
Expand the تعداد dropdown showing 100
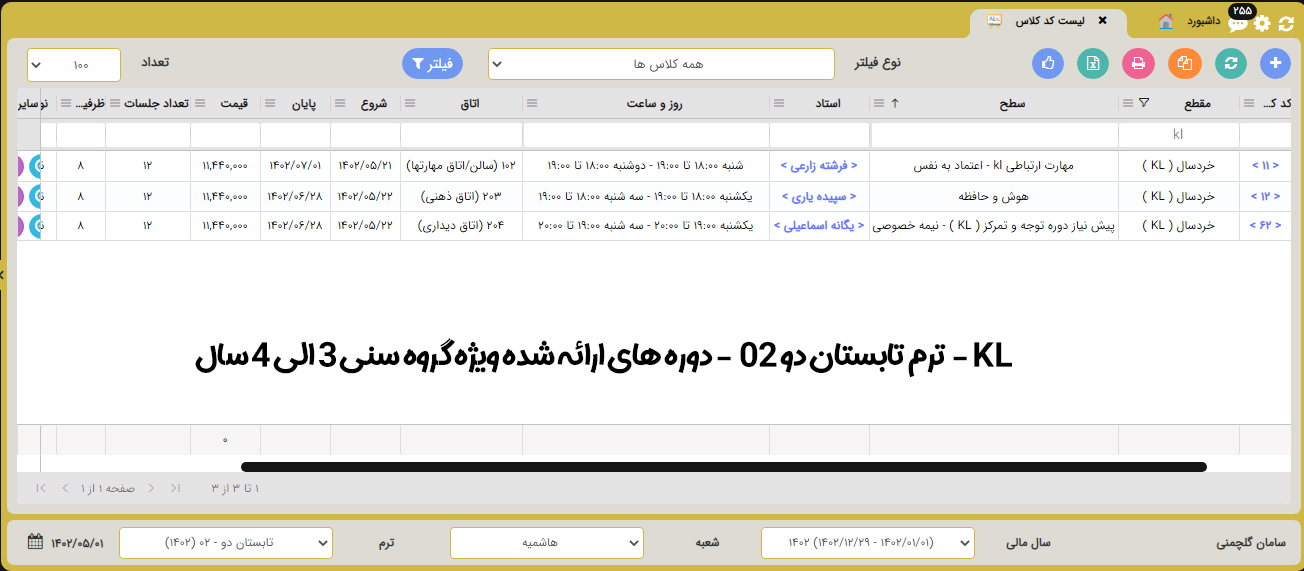pyautogui.click(x=74, y=65)
